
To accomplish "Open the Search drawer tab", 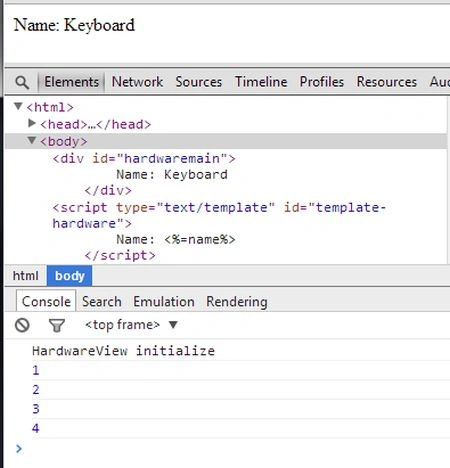I will point(102,302).
